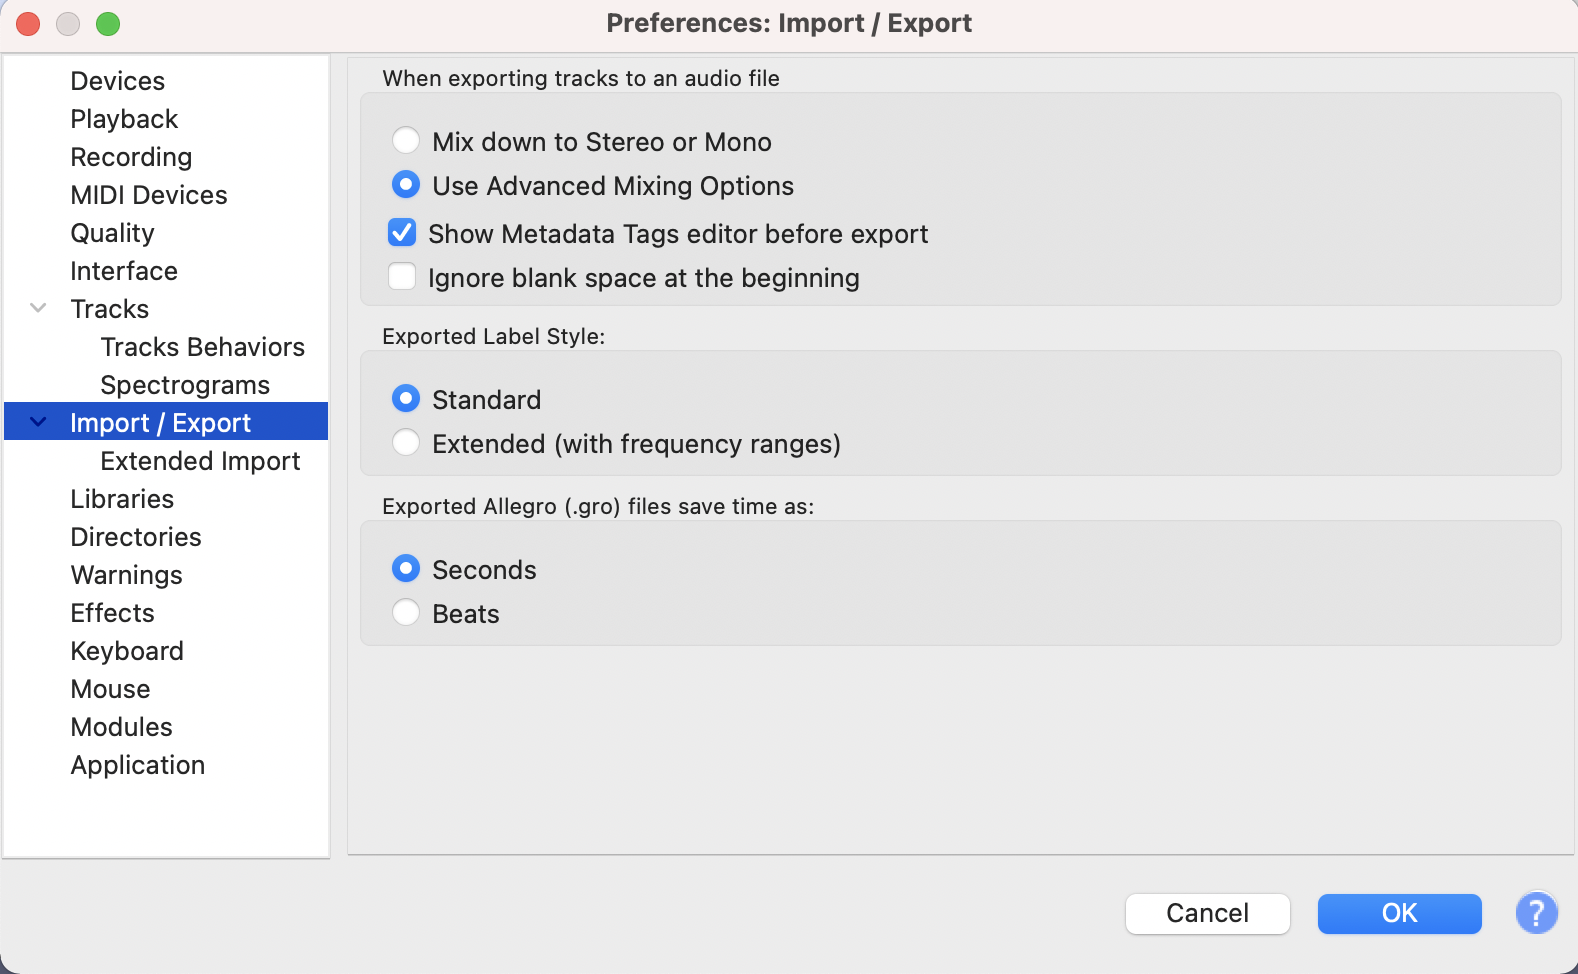Viewport: 1578px width, 974px height.
Task: Select Import / Export category
Action: click(166, 422)
